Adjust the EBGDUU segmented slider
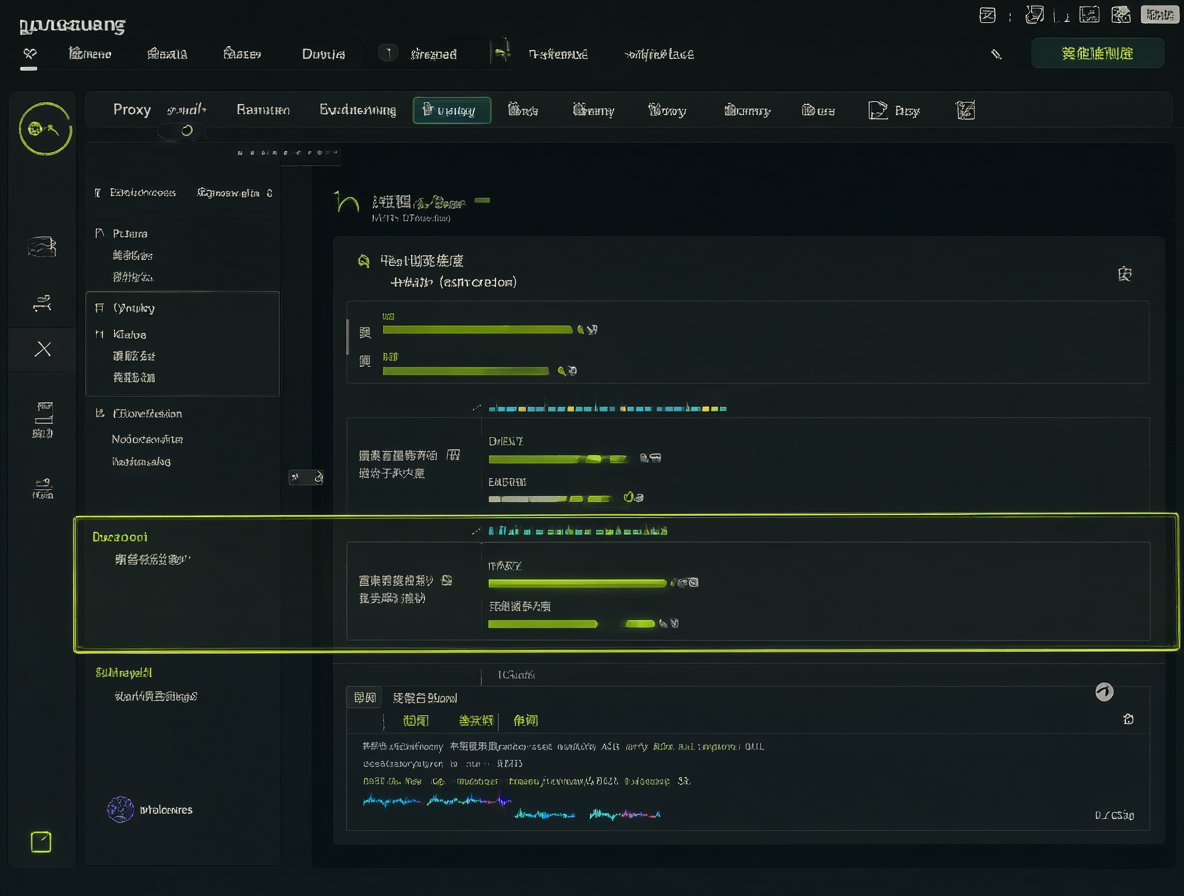 pyautogui.click(x=550, y=499)
